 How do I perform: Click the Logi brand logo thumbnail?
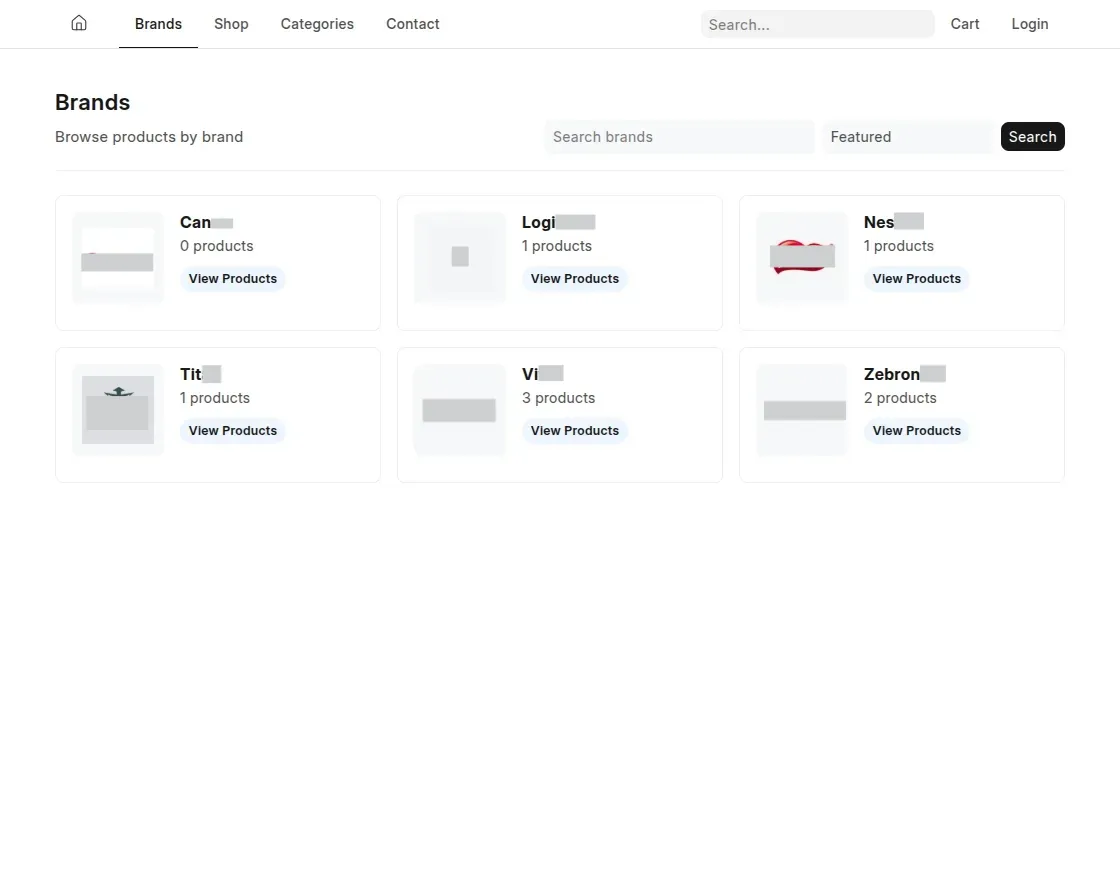(460, 258)
